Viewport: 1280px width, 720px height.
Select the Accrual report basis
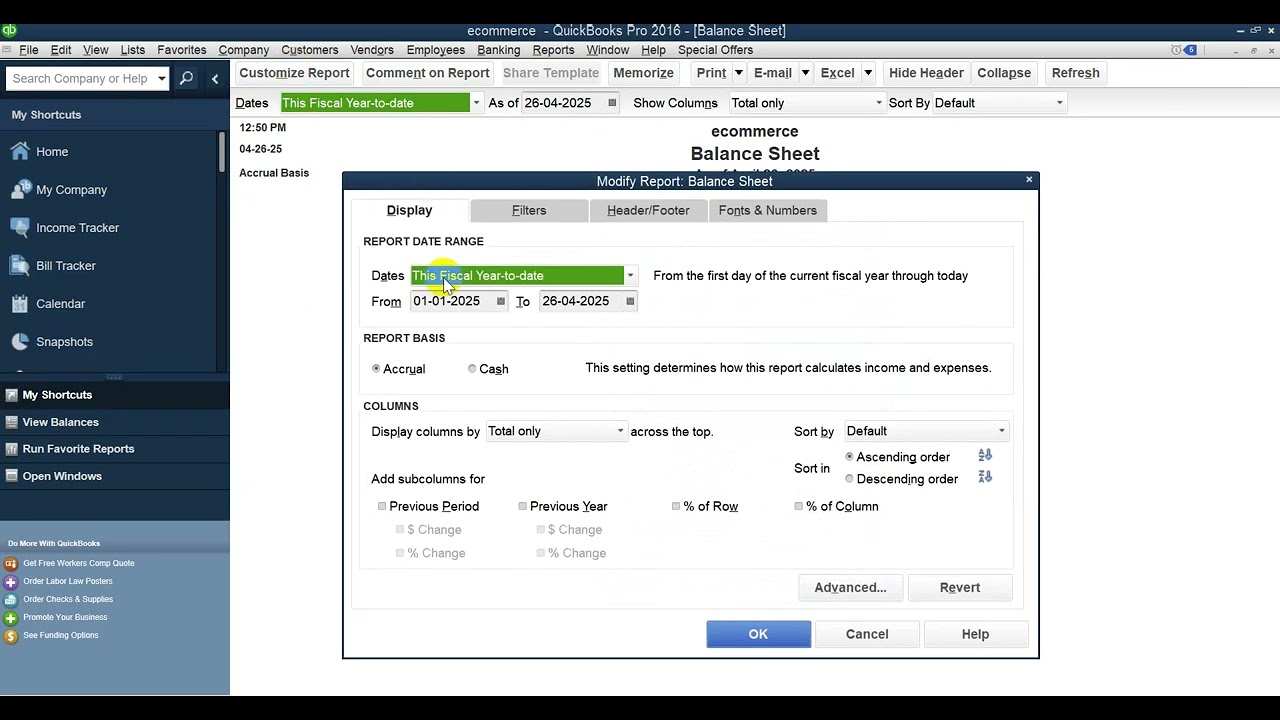(x=376, y=369)
